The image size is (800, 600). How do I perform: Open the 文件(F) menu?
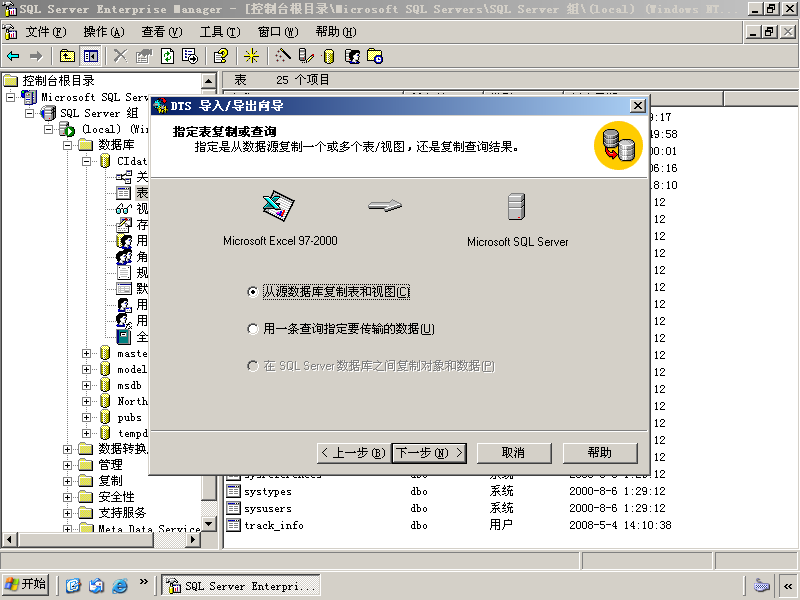click(46, 32)
